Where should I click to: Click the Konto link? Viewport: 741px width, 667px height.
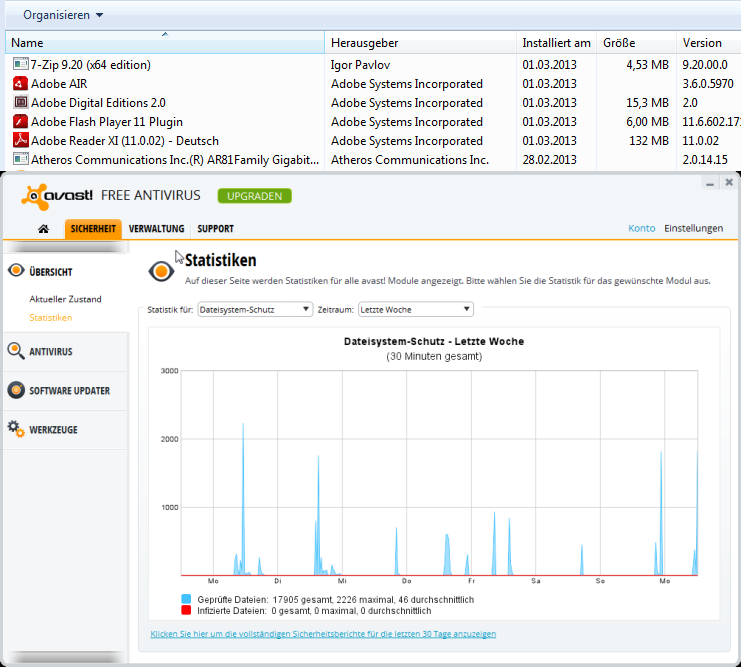[x=641, y=228]
